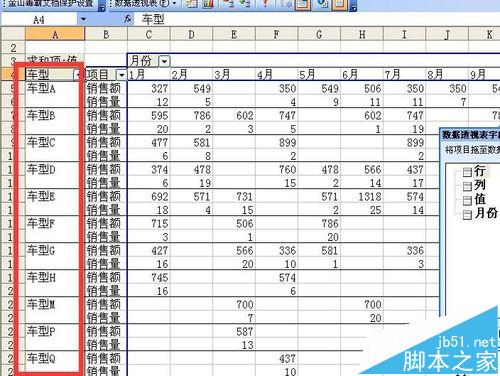Click the 数据透视表字段 panel title bar

470,135
